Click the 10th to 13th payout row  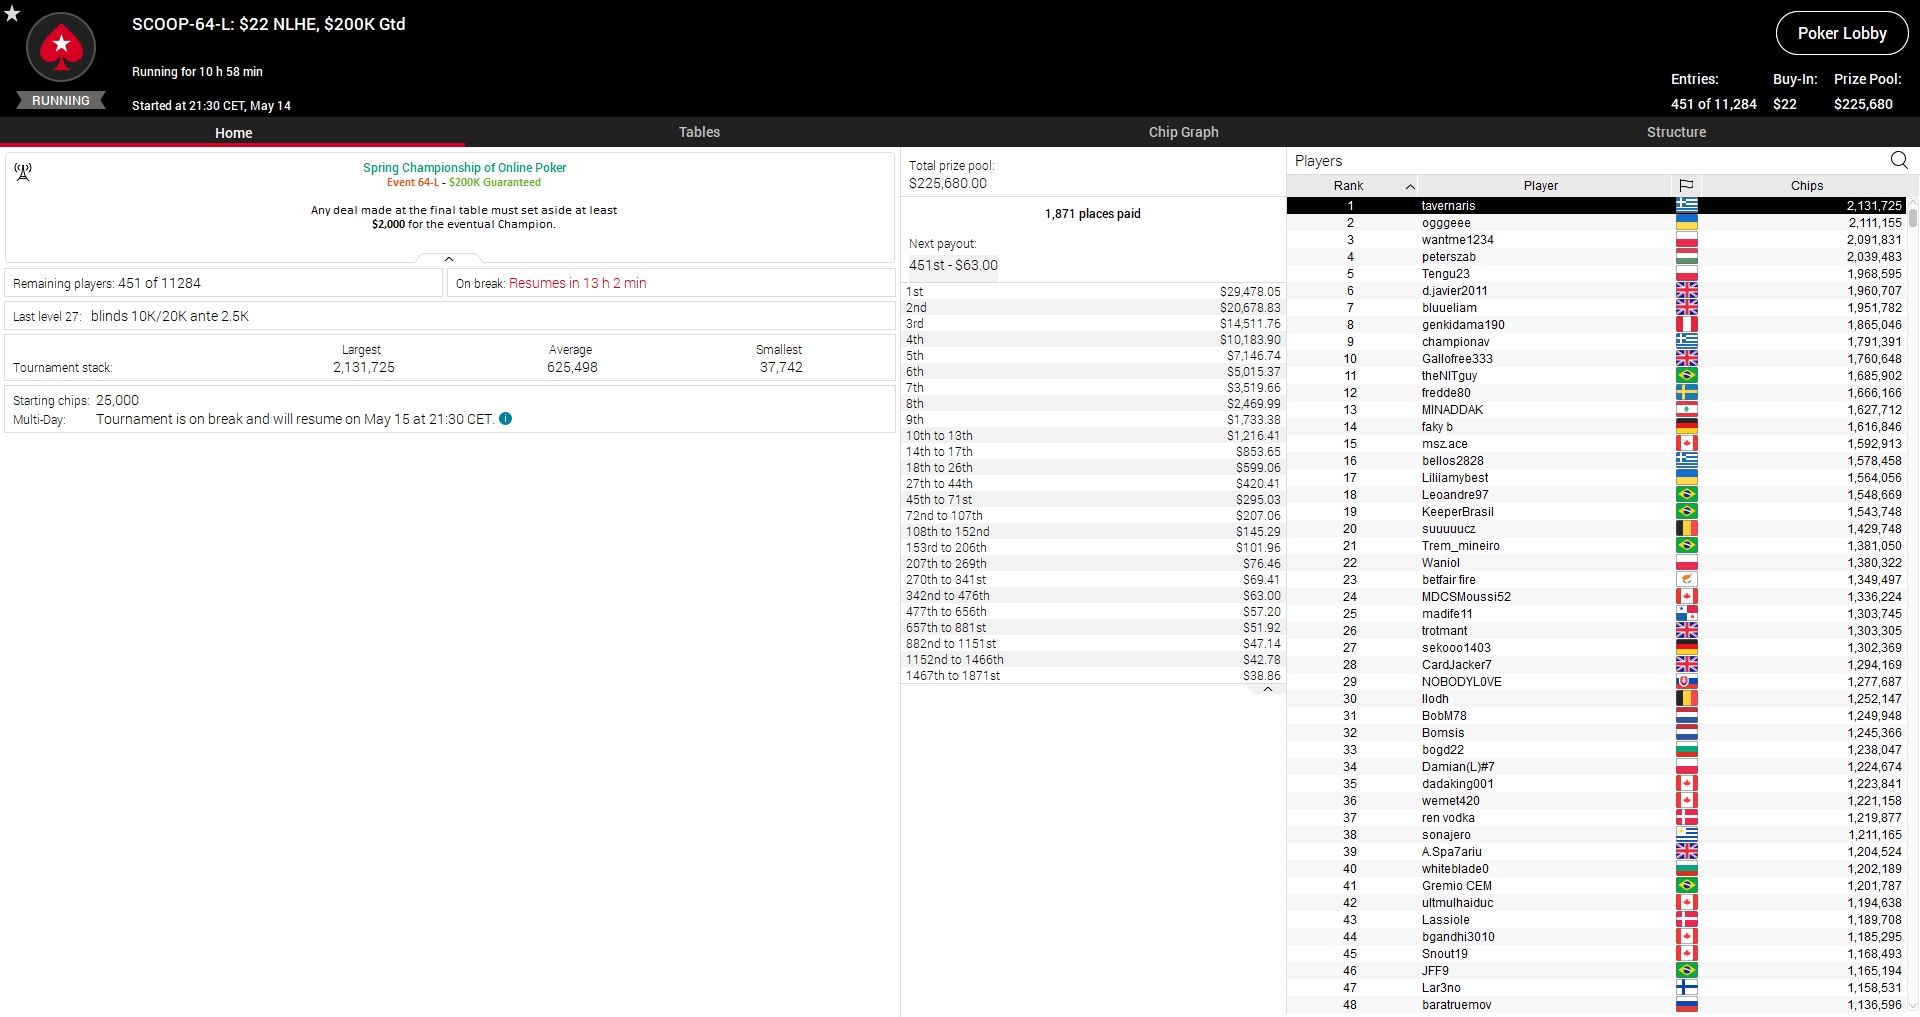(1093, 435)
